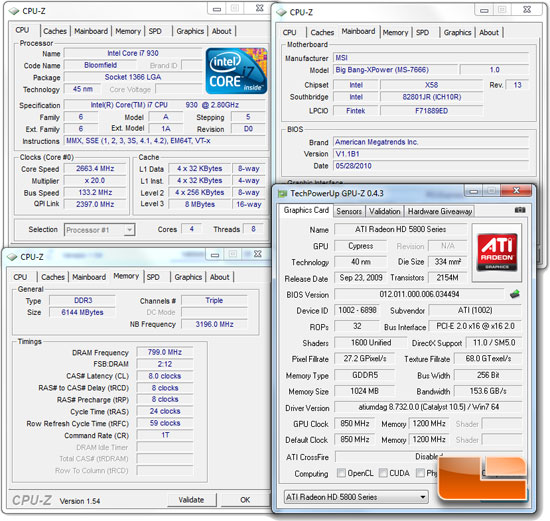The image size is (550, 521).
Task: Click the CPU-Z title icon in CPU window
Action: pyautogui.click(x=14, y=12)
